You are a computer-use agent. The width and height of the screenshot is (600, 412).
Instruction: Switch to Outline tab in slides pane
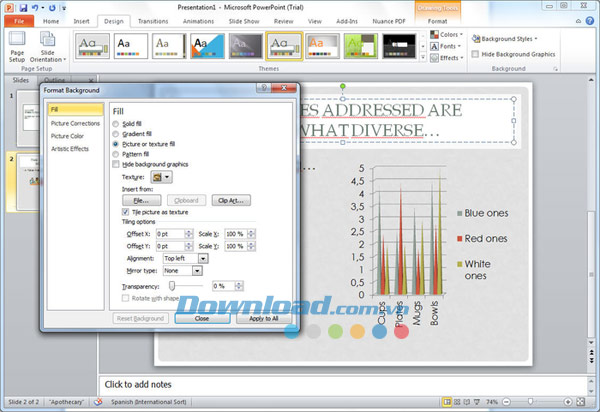pyautogui.click(x=54, y=80)
